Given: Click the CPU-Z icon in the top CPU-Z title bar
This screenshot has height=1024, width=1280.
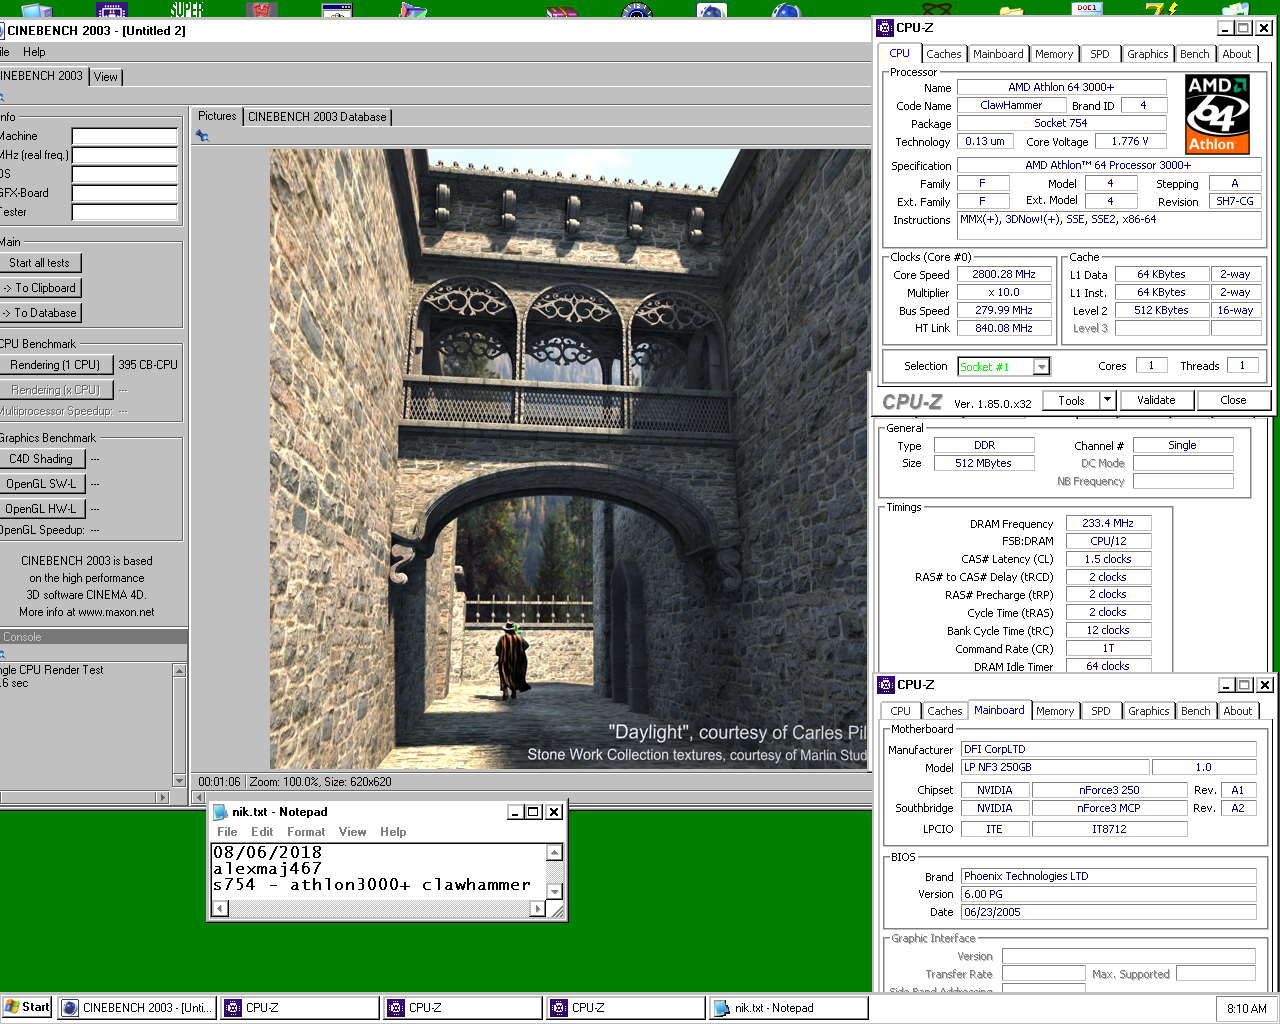Looking at the screenshot, I should [x=884, y=28].
